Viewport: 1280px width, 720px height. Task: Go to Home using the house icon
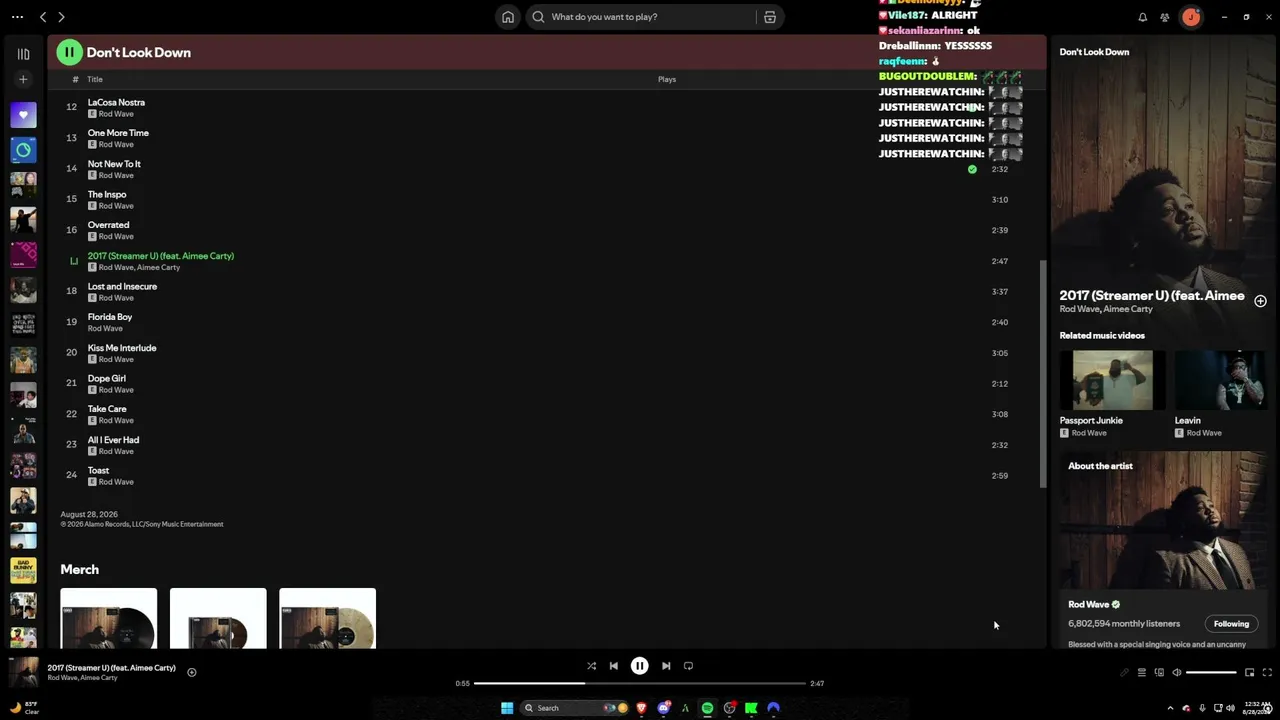[508, 17]
